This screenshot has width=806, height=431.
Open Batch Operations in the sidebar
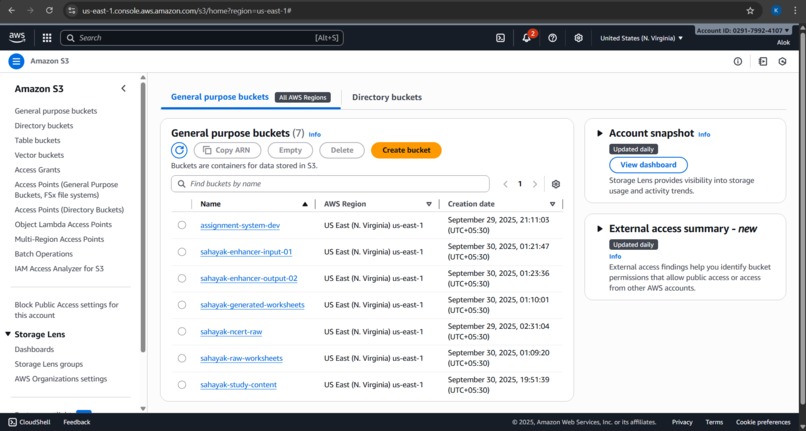click(44, 254)
